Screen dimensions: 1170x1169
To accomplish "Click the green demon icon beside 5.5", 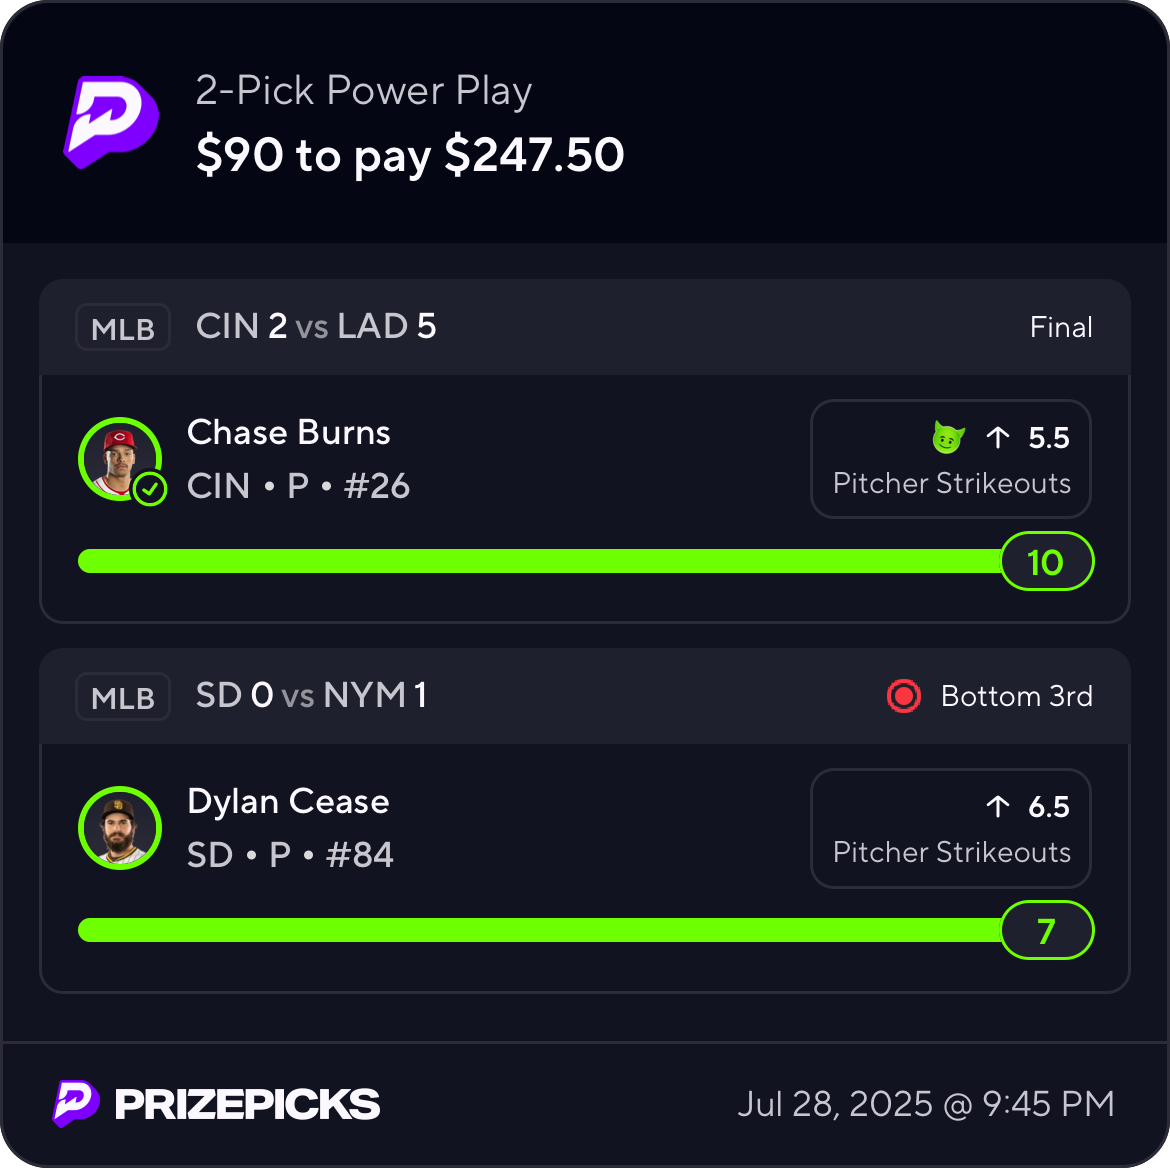I will (948, 437).
